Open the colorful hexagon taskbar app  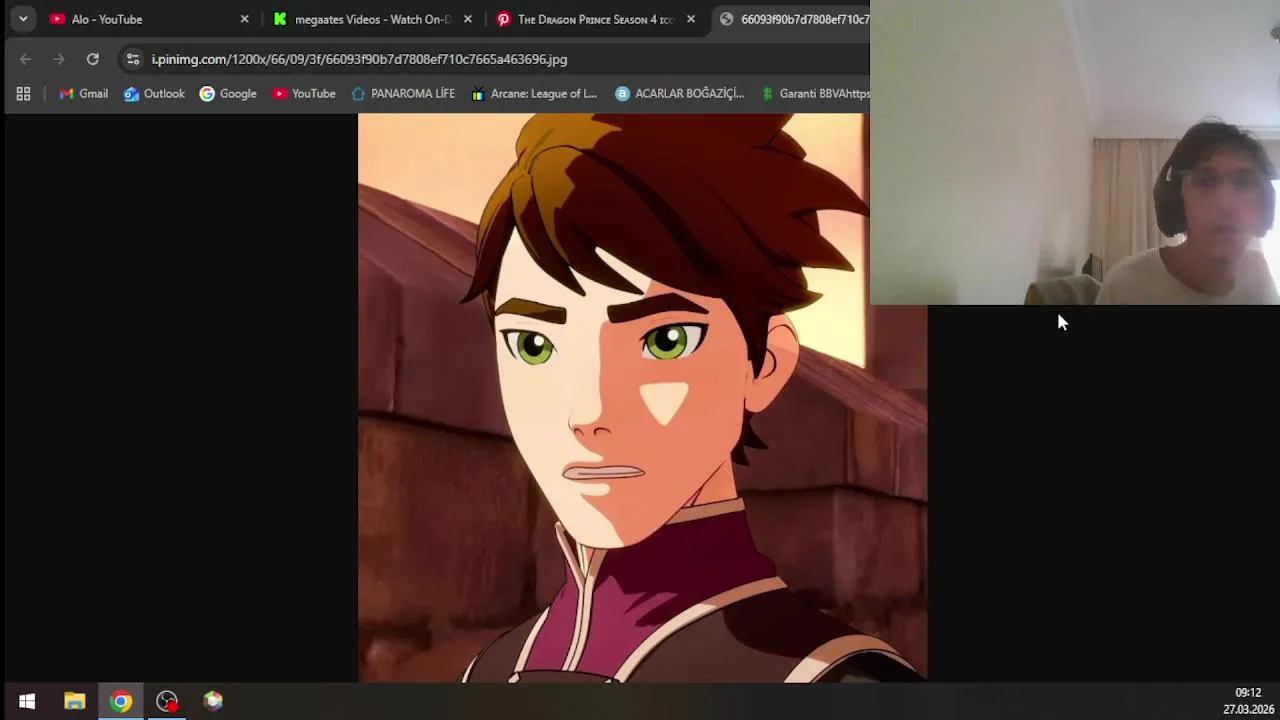coord(213,701)
